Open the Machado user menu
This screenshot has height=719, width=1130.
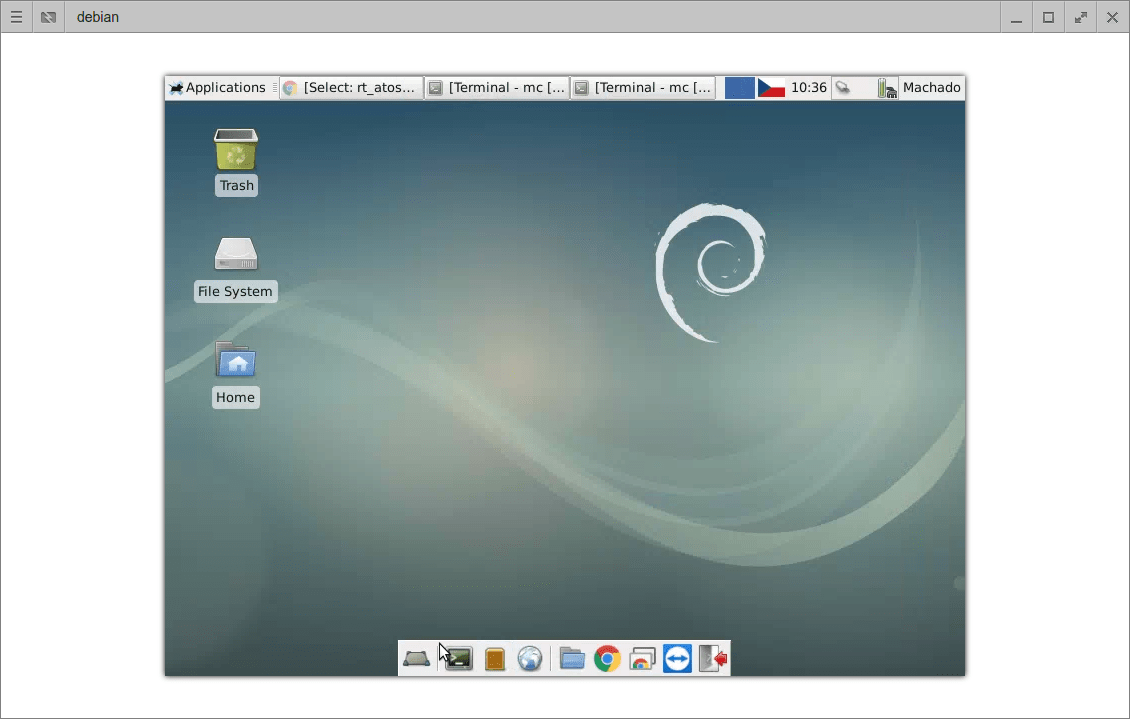click(x=931, y=88)
